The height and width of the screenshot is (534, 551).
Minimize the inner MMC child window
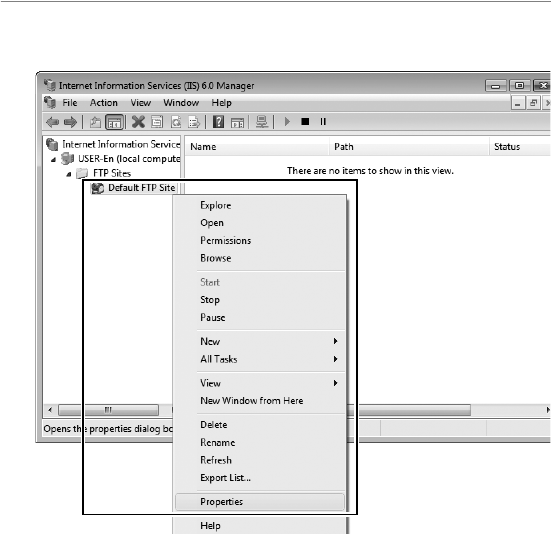(x=518, y=103)
